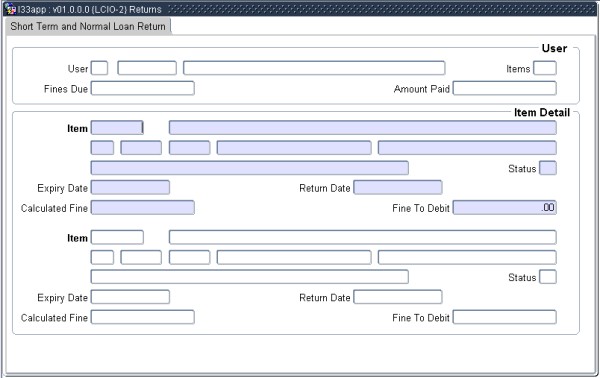Click the second Return Date field
600x378 pixels.
(398, 297)
